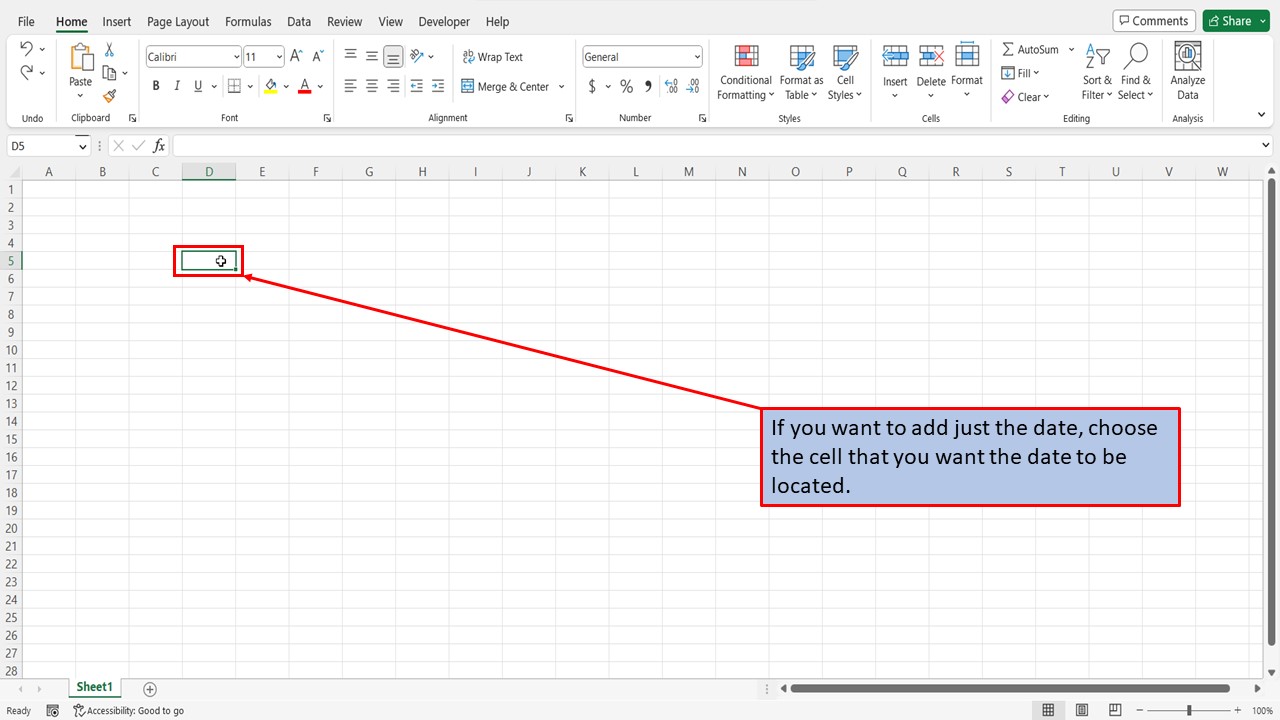Open Conditional Formatting

[745, 72]
